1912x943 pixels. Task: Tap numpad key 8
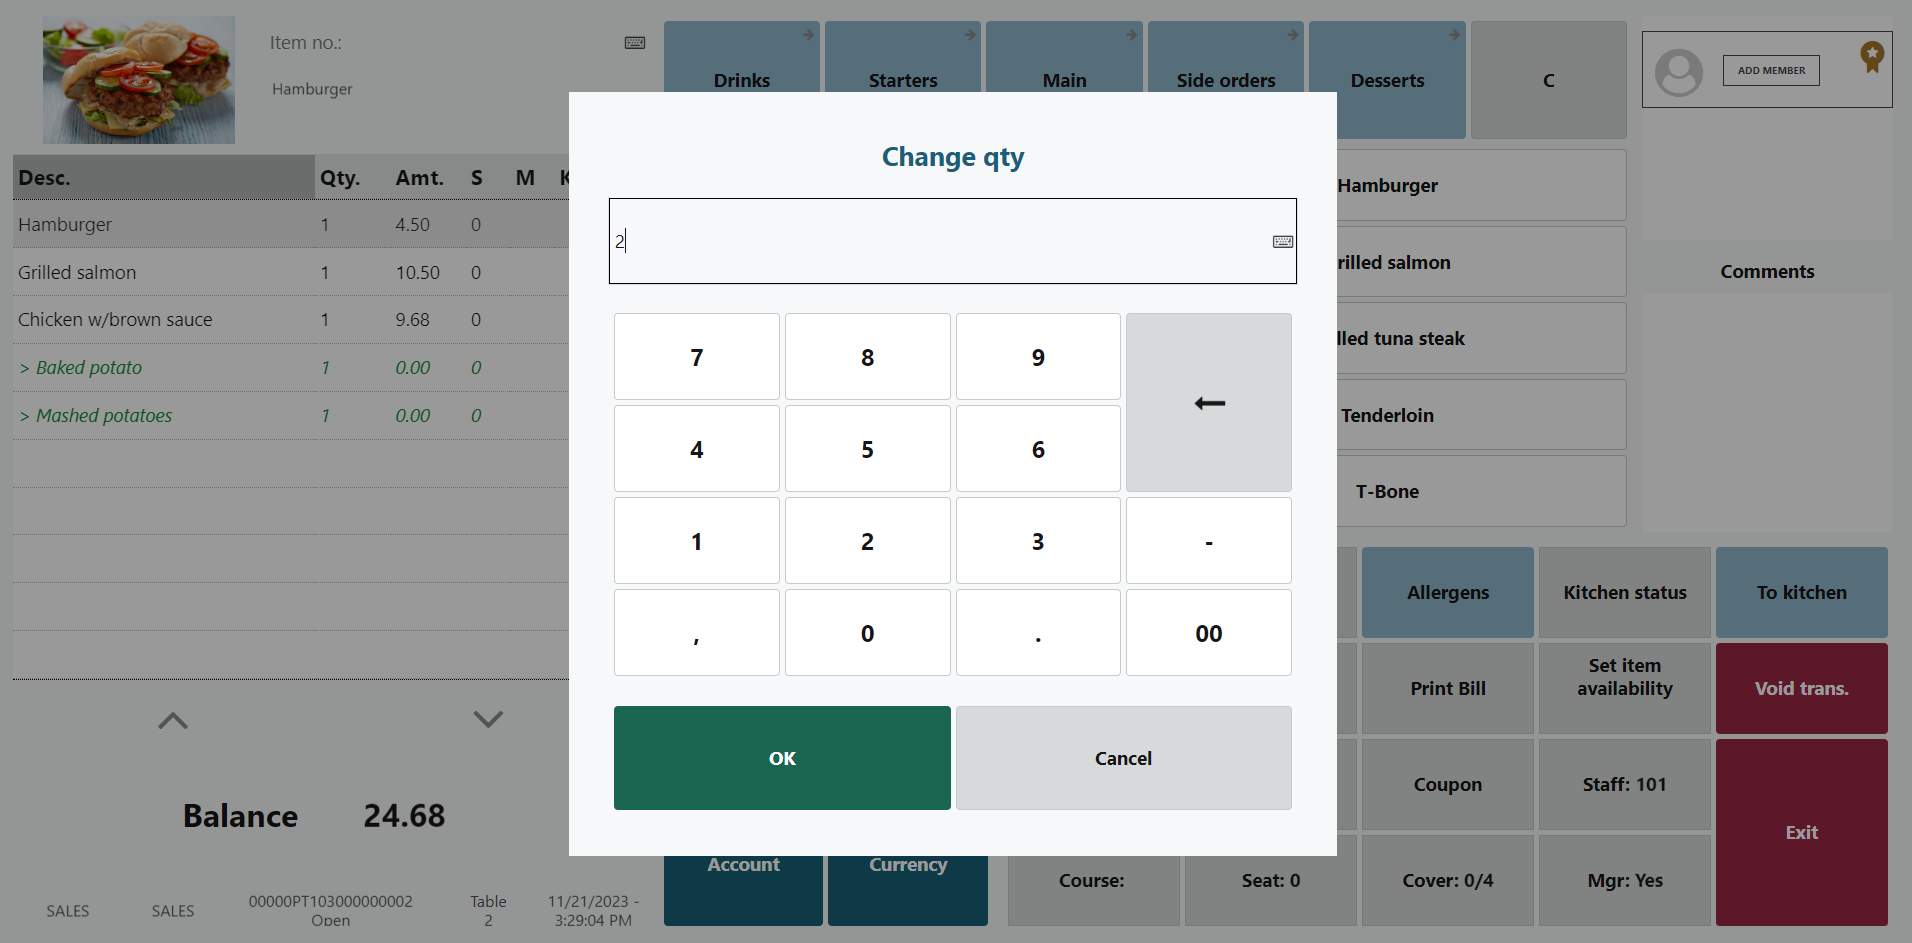pos(867,357)
